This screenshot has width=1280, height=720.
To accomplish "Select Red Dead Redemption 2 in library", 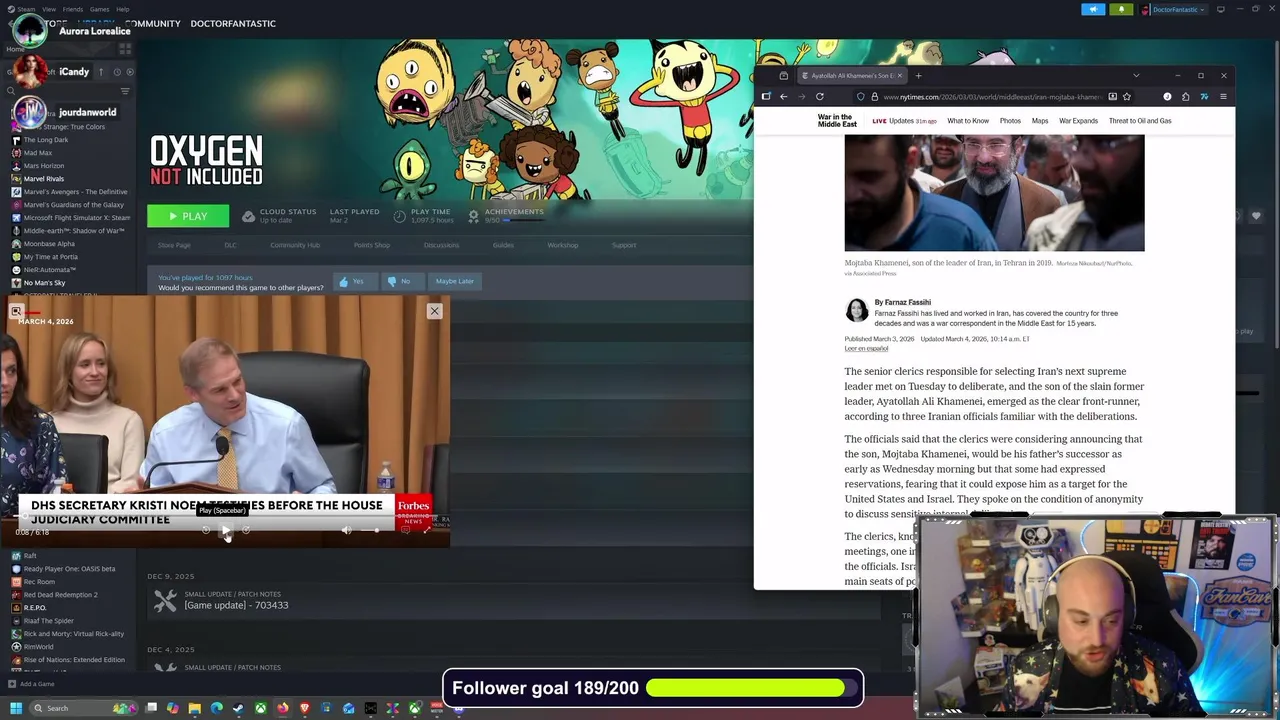I will pos(60,595).
